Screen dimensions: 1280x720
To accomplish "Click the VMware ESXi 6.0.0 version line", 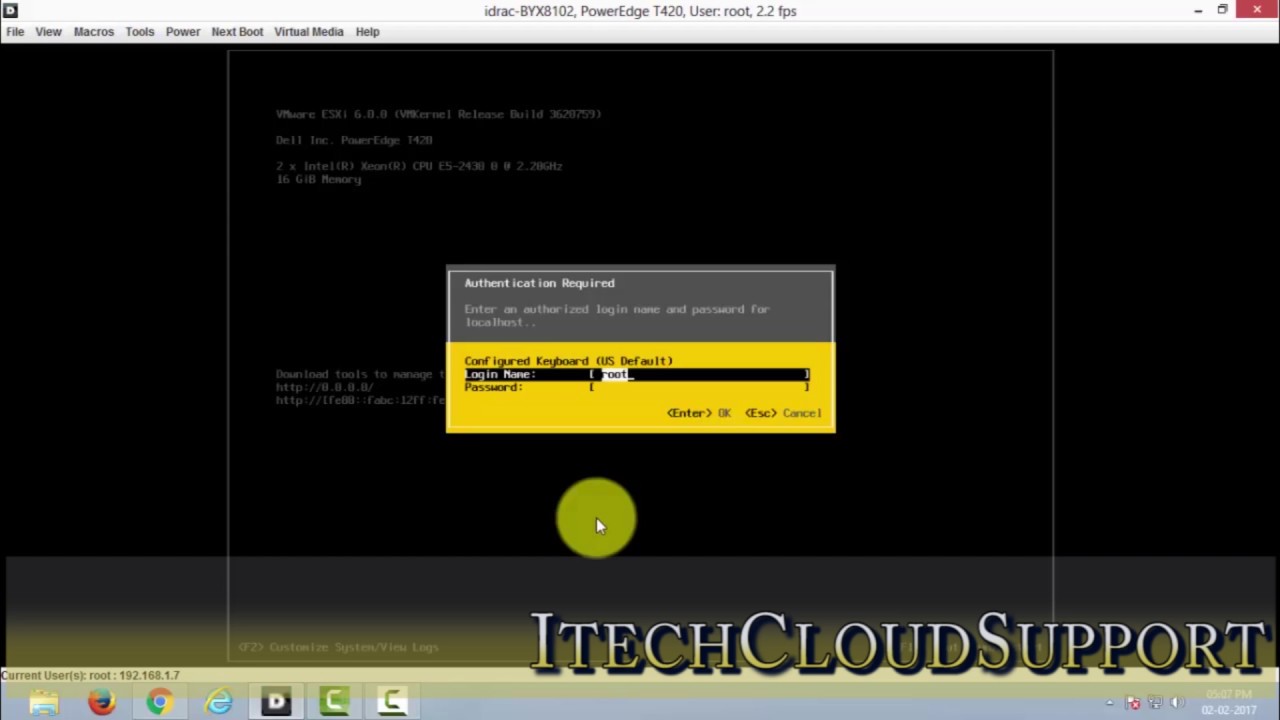I will point(439,114).
